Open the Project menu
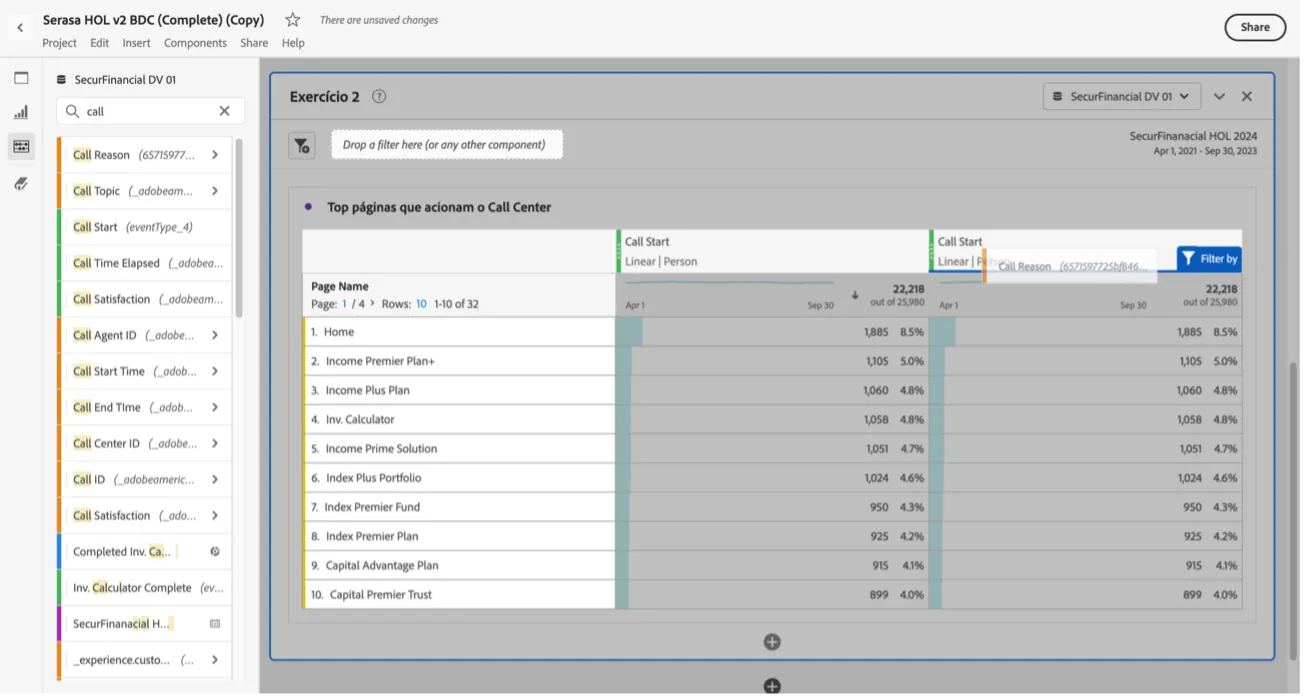The image size is (1304, 696). (59, 43)
